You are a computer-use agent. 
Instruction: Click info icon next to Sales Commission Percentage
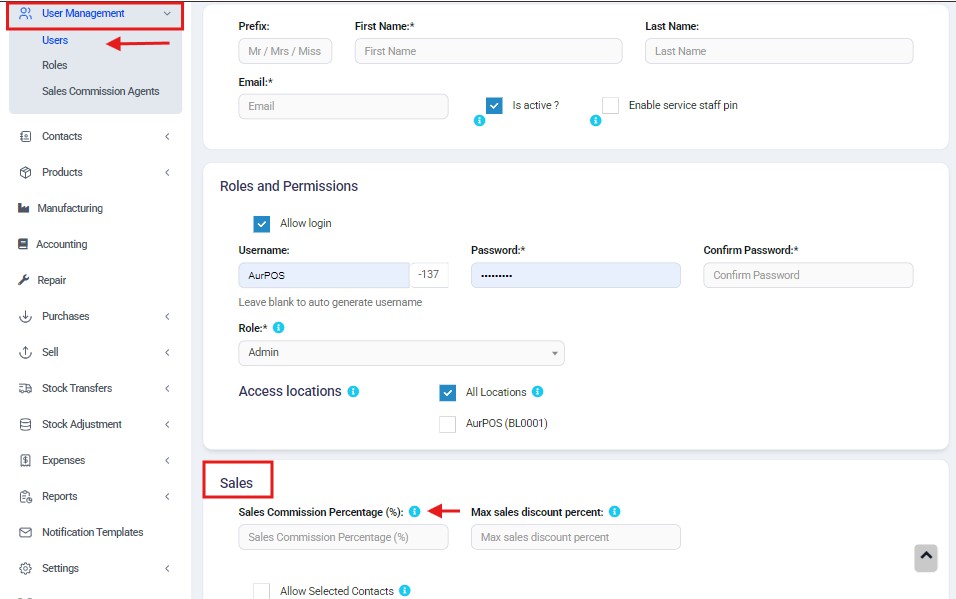[x=415, y=511]
